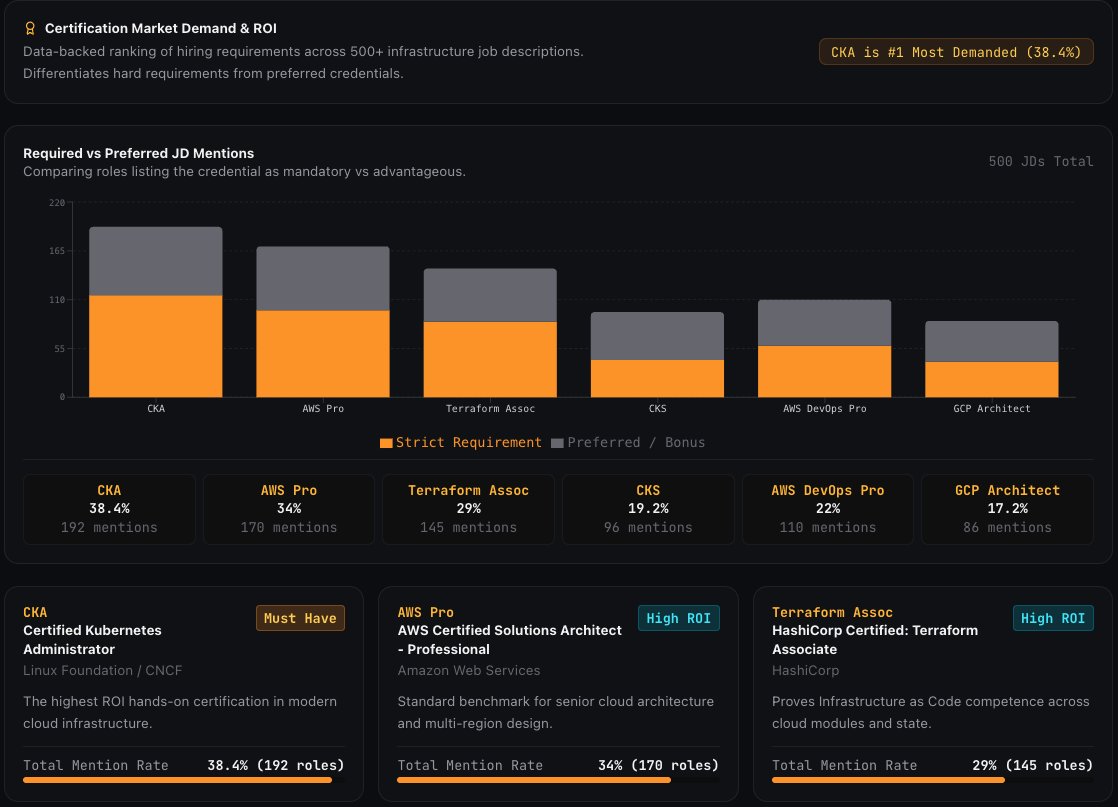Image resolution: width=1118 pixels, height=807 pixels.
Task: Open the CKS 19.2% stat tile
Action: pyautogui.click(x=648, y=509)
